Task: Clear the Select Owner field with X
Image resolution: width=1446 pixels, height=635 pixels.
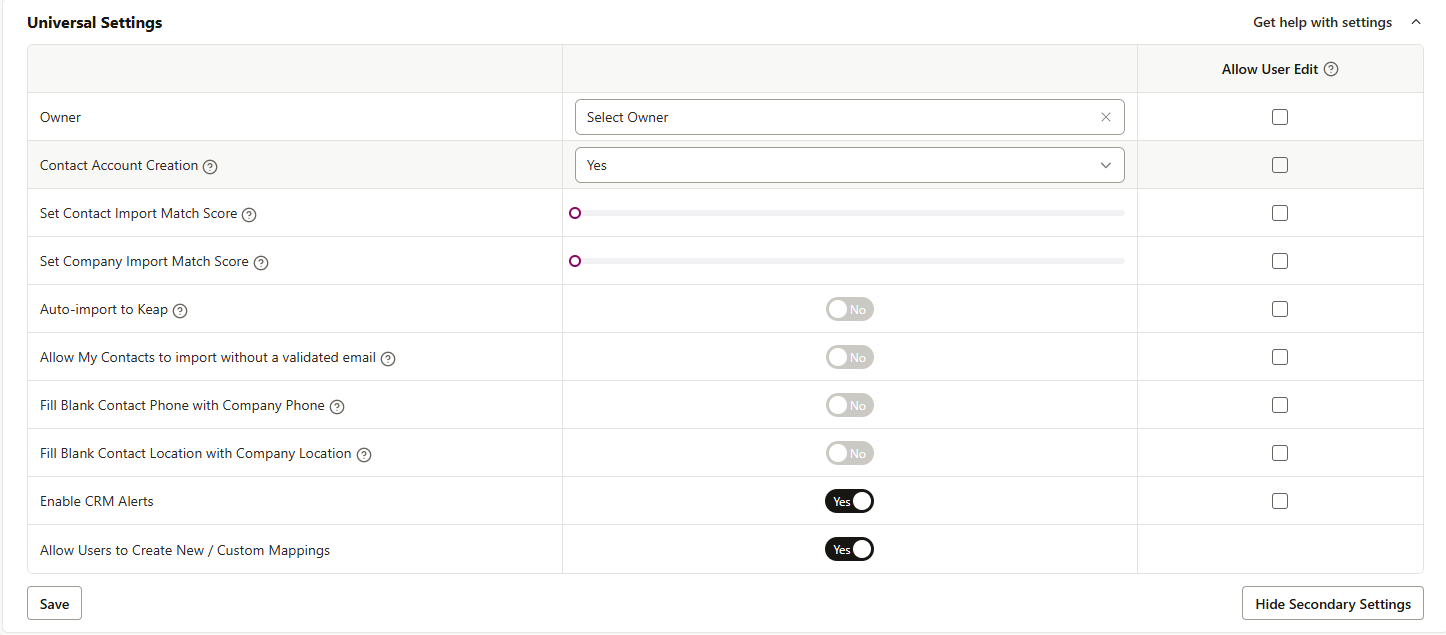Action: tap(1106, 117)
